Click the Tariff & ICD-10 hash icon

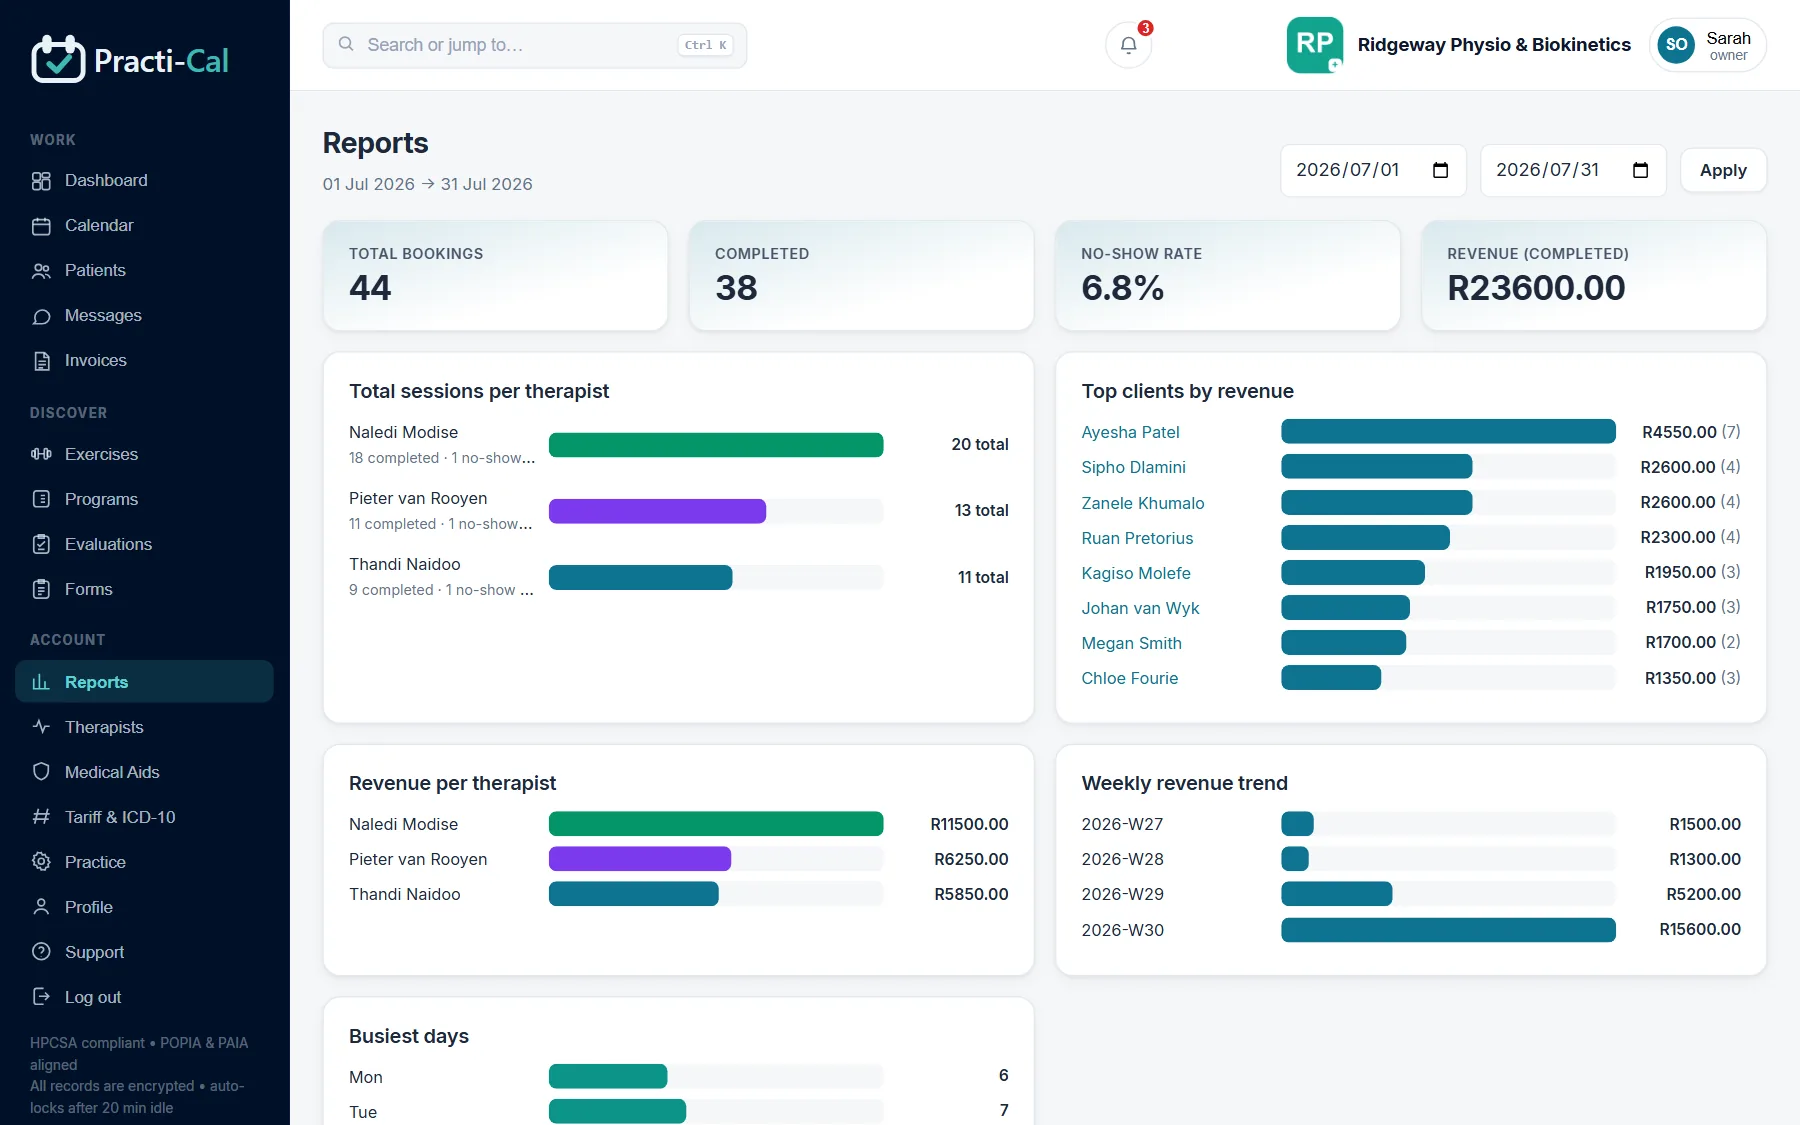[41, 817]
